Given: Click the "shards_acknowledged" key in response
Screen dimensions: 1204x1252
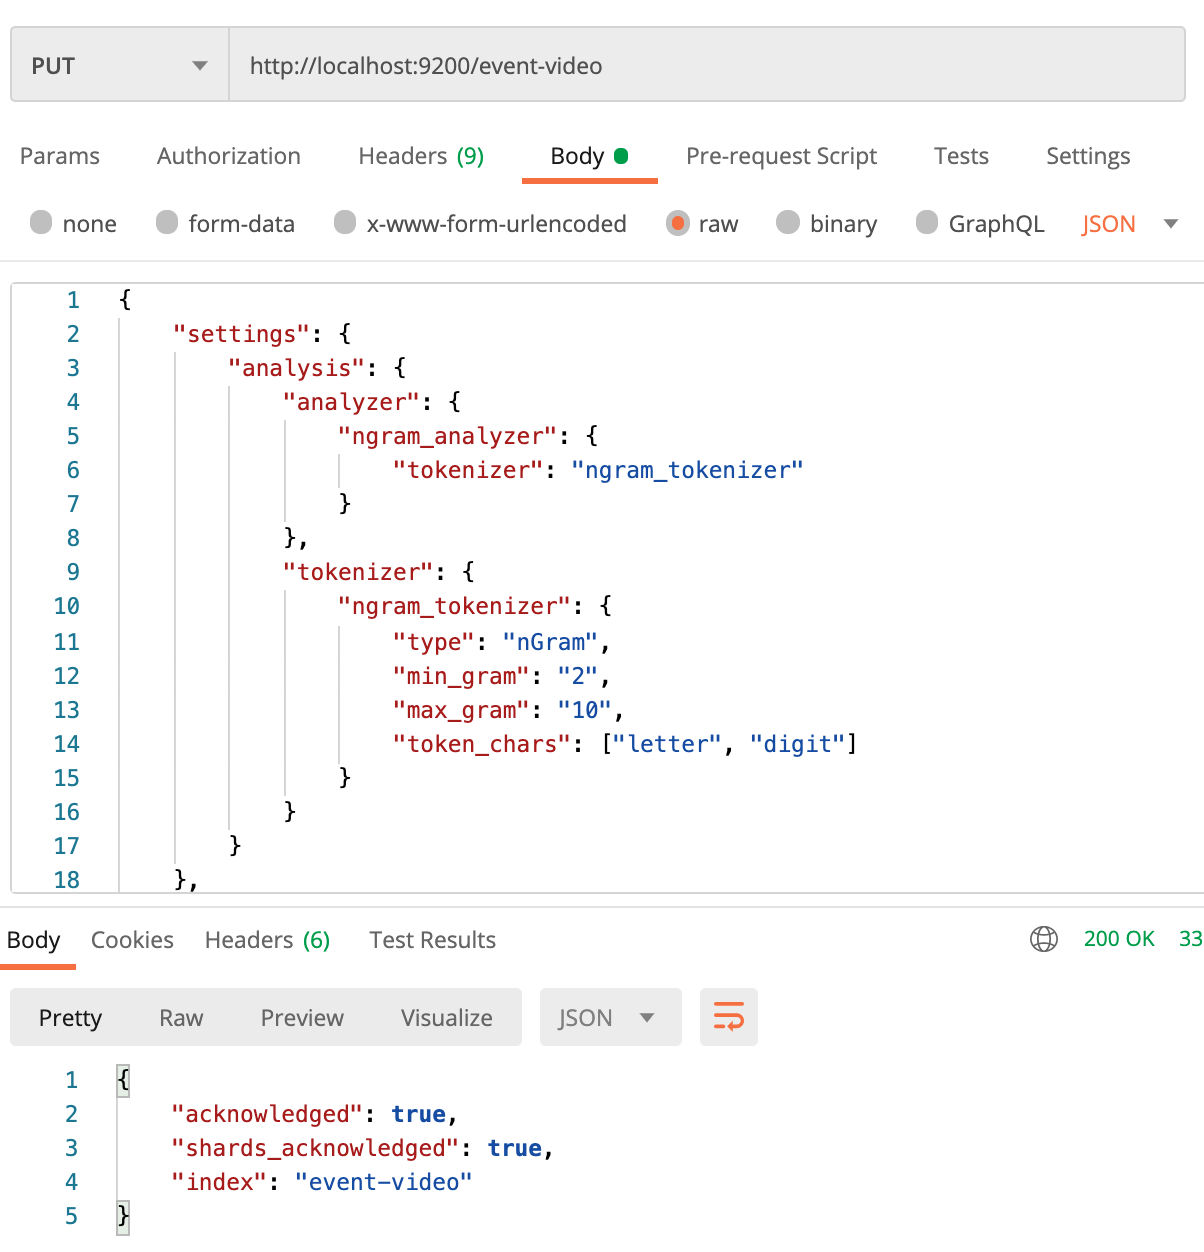Looking at the screenshot, I should point(315,1148).
